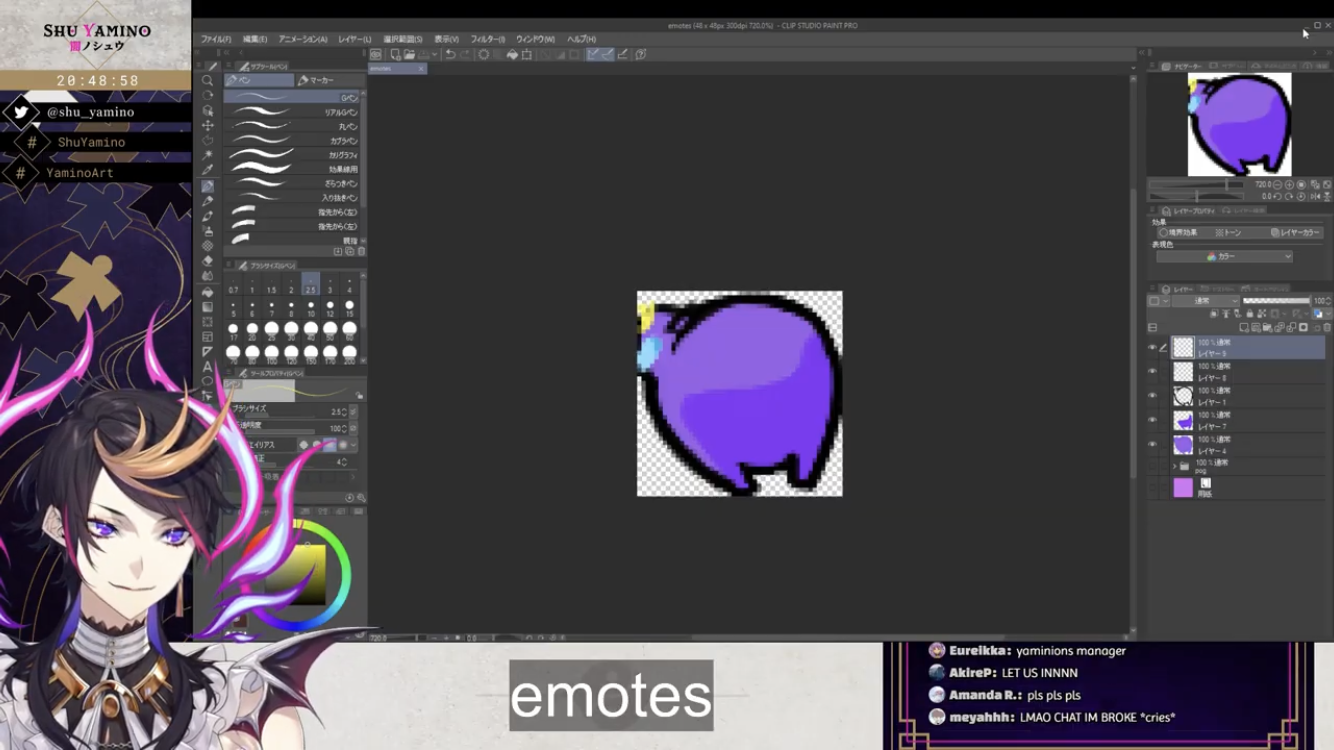Open the レイヤー(L) menu
The width and height of the screenshot is (1334, 750).
click(x=355, y=39)
